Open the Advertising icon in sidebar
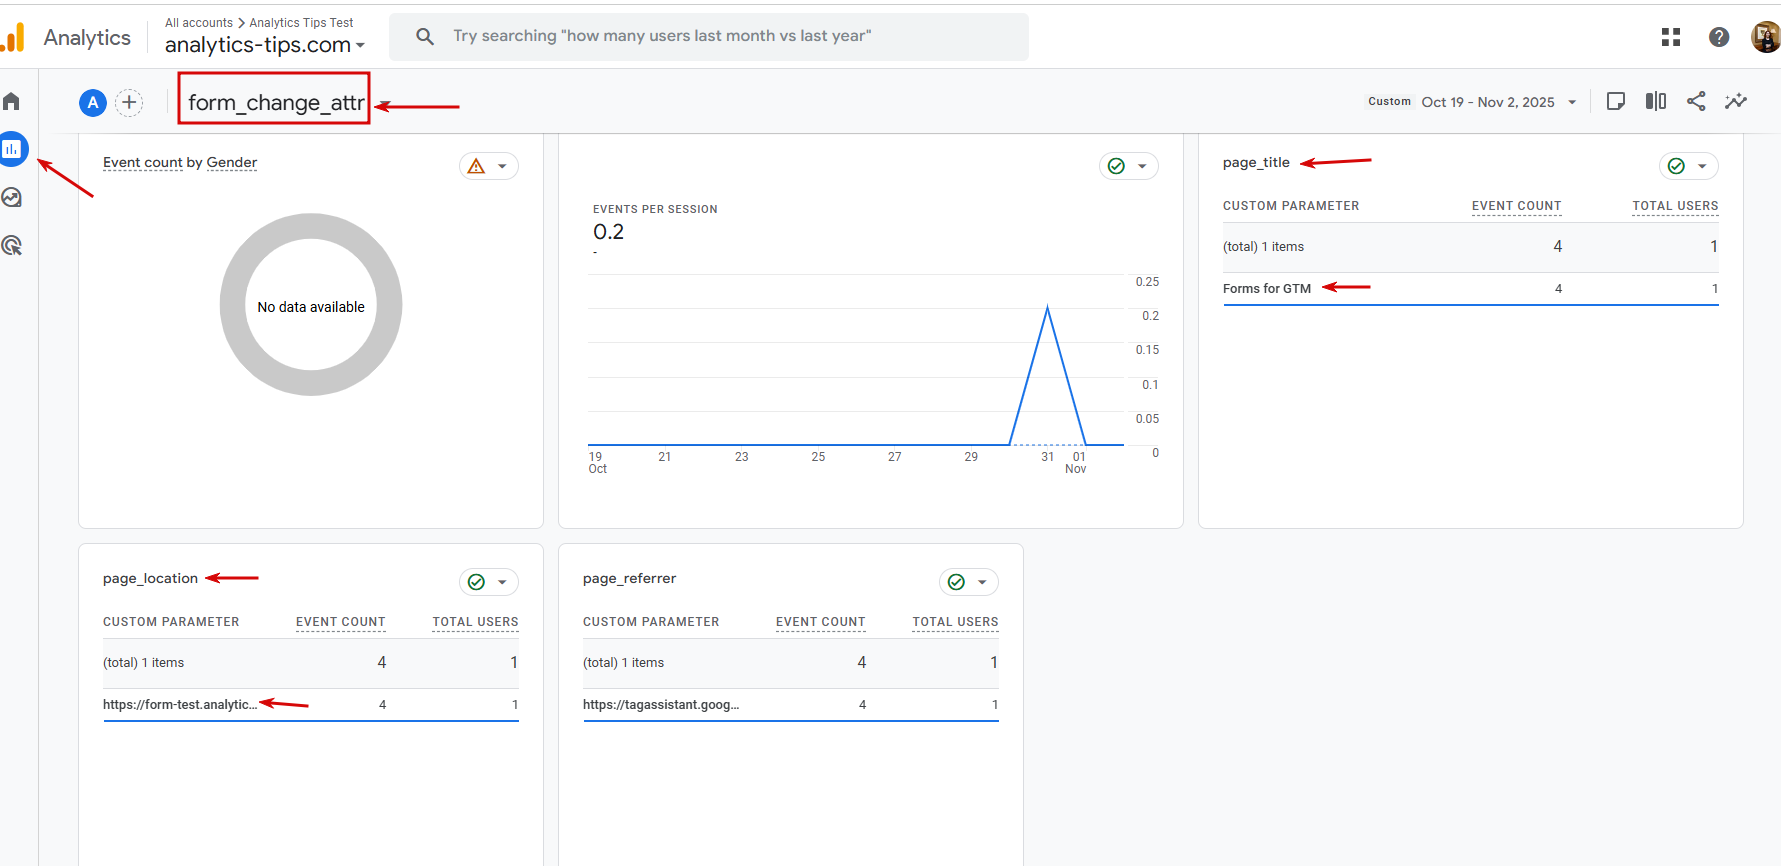Screen dimensions: 1781x866 tap(12, 246)
